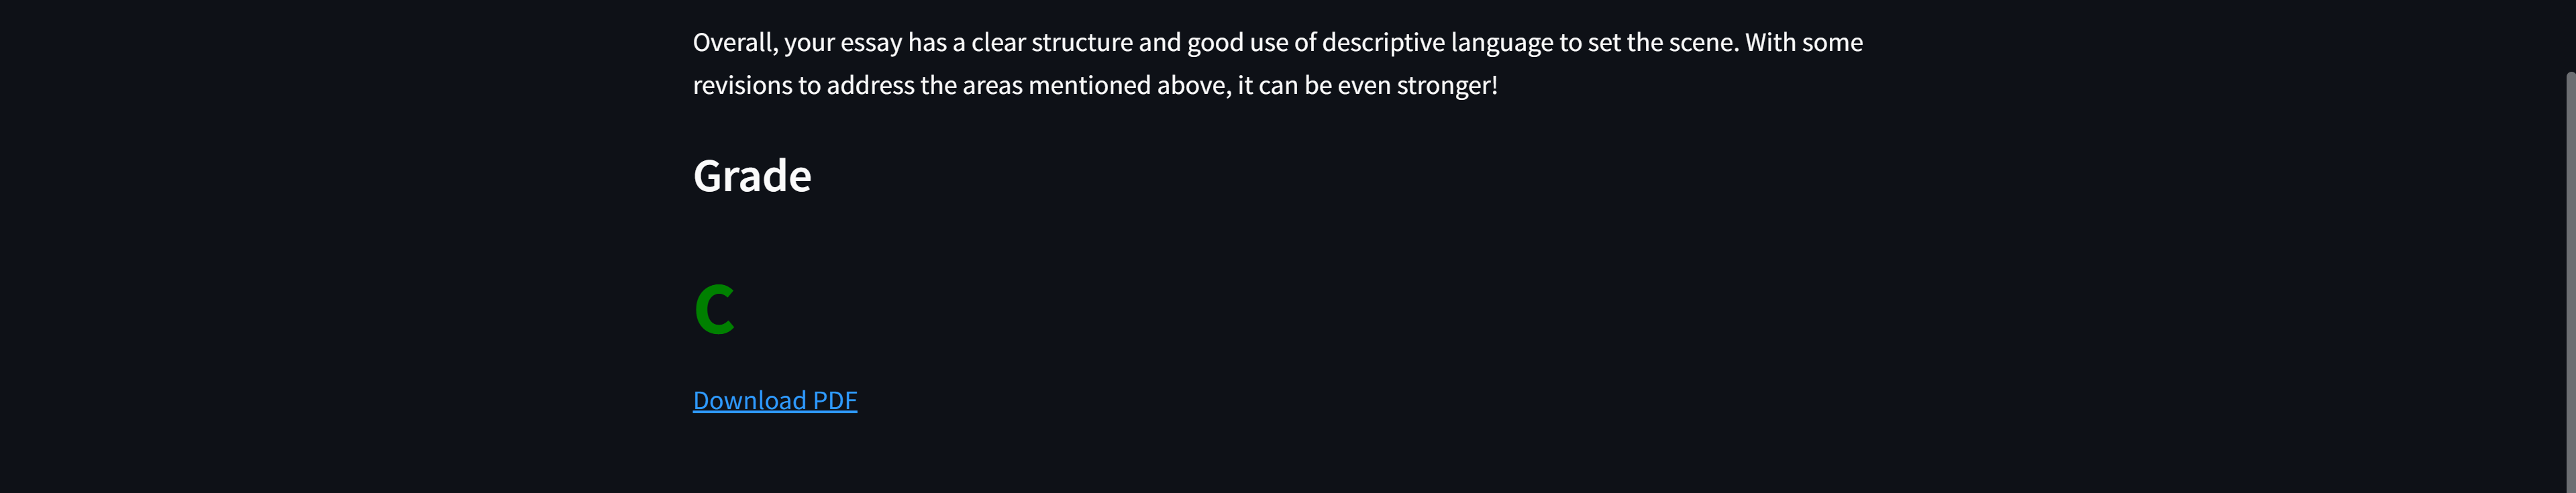
Task: Click the word "revisions" starting the second line
Action: click(x=742, y=86)
